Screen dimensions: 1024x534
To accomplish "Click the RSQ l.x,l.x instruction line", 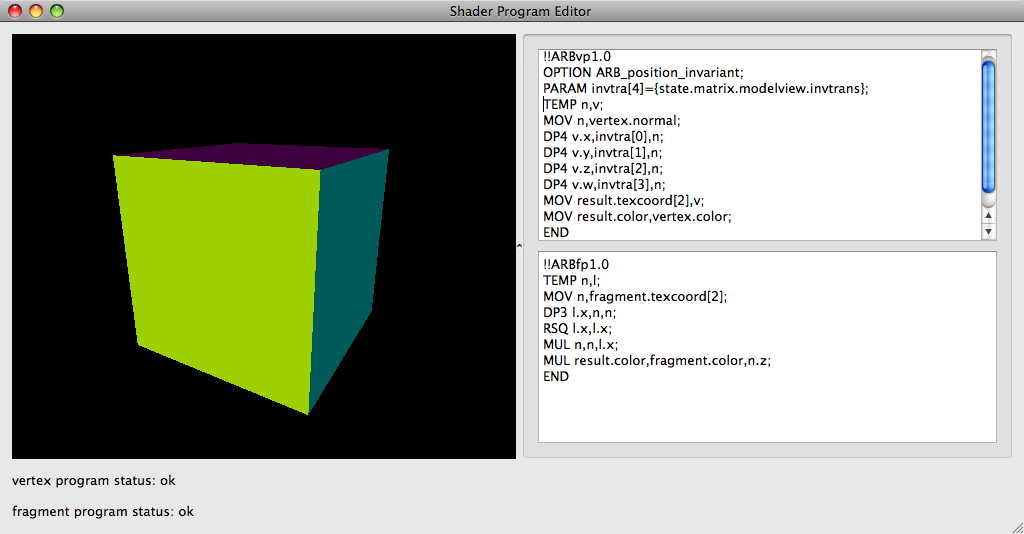I will click(577, 328).
